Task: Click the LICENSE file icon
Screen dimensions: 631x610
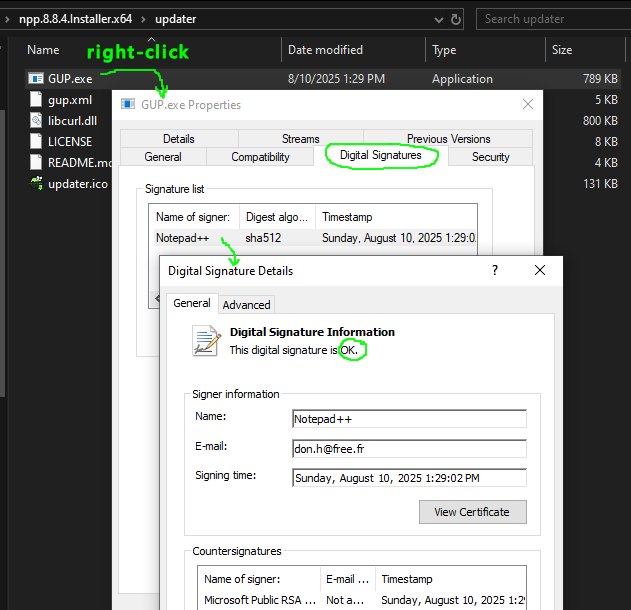Action: pos(36,142)
